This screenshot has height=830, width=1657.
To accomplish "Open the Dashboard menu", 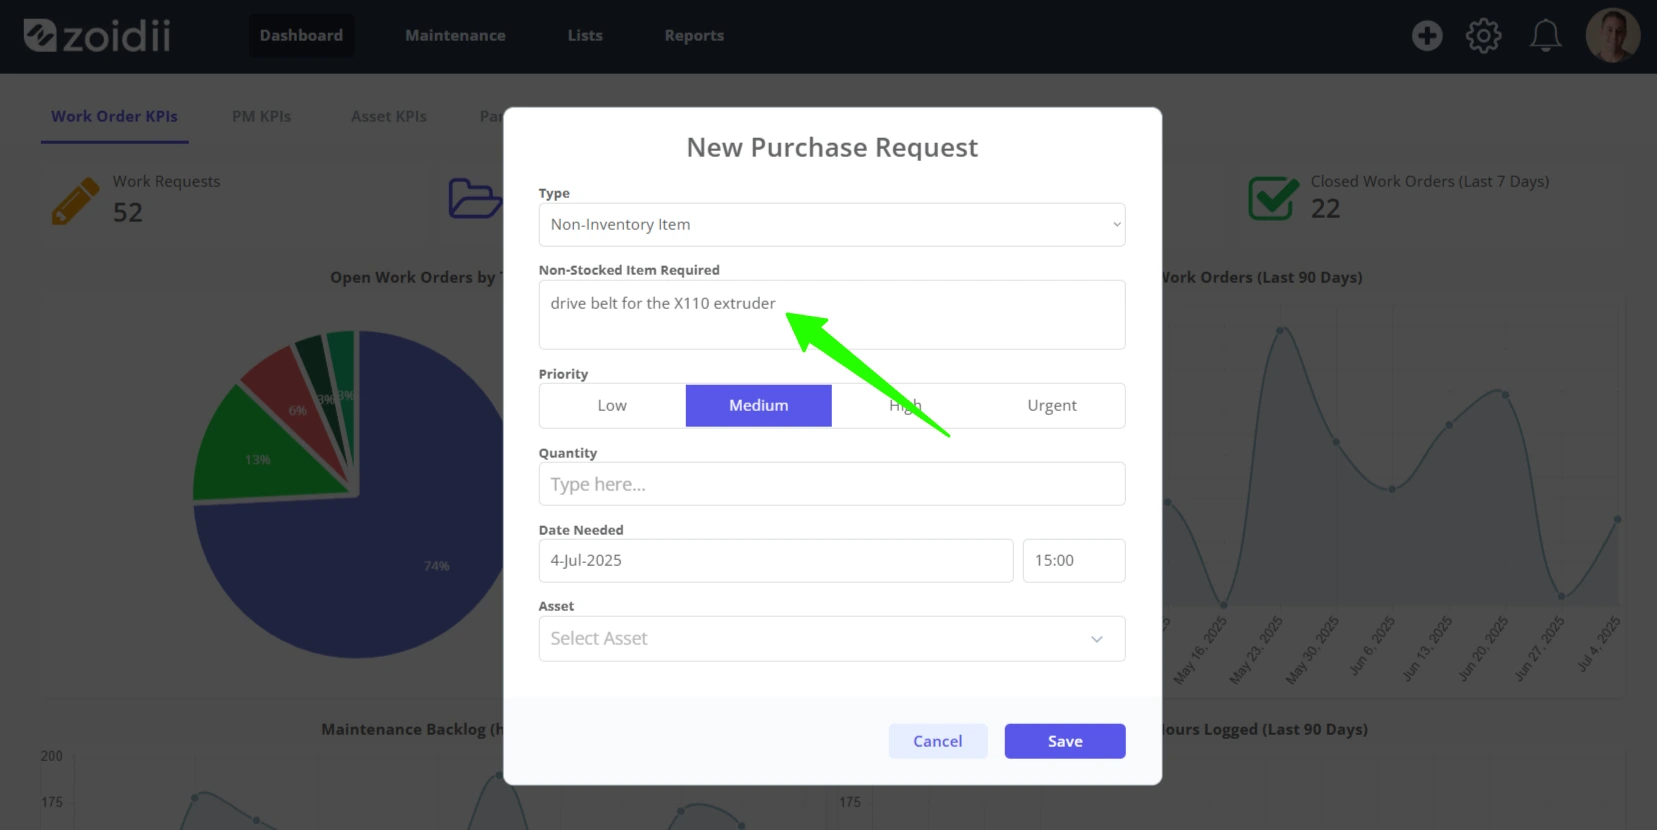I will tap(301, 35).
